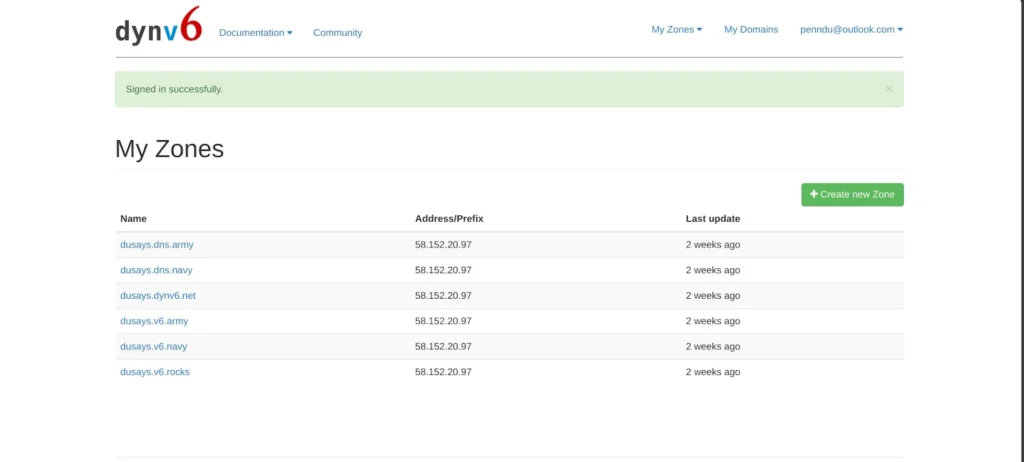
Task: Open the dusays.v6.army zone
Action: [x=154, y=321]
